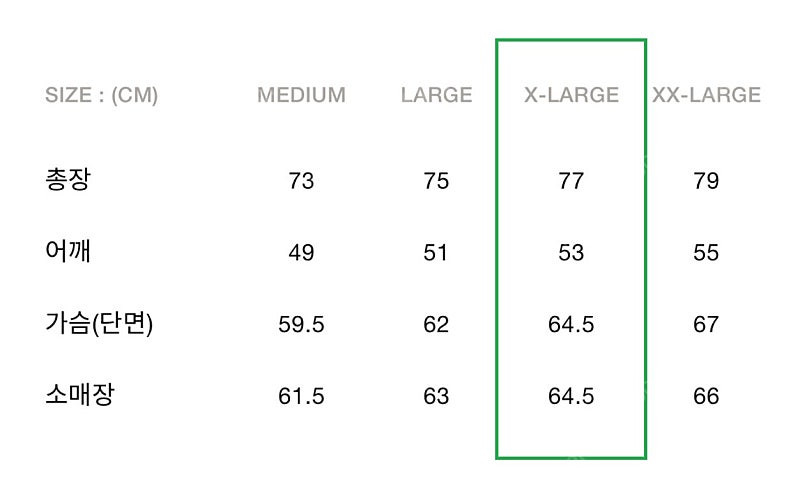800x479 pixels.
Task: Click the 73 value under MEDIUM
Action: click(301, 181)
